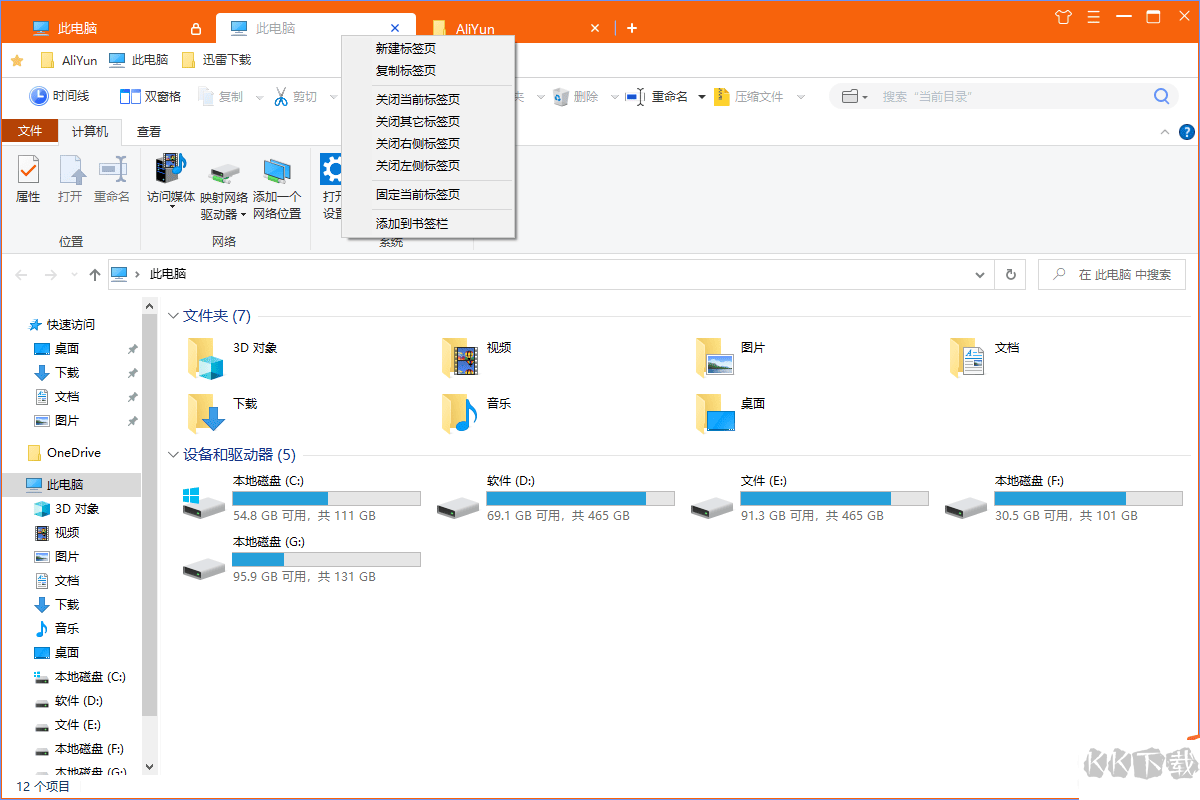Viewport: 1200px width, 800px height.
Task: Click the 在 此电脑 中搜索 box
Action: [x=1112, y=274]
